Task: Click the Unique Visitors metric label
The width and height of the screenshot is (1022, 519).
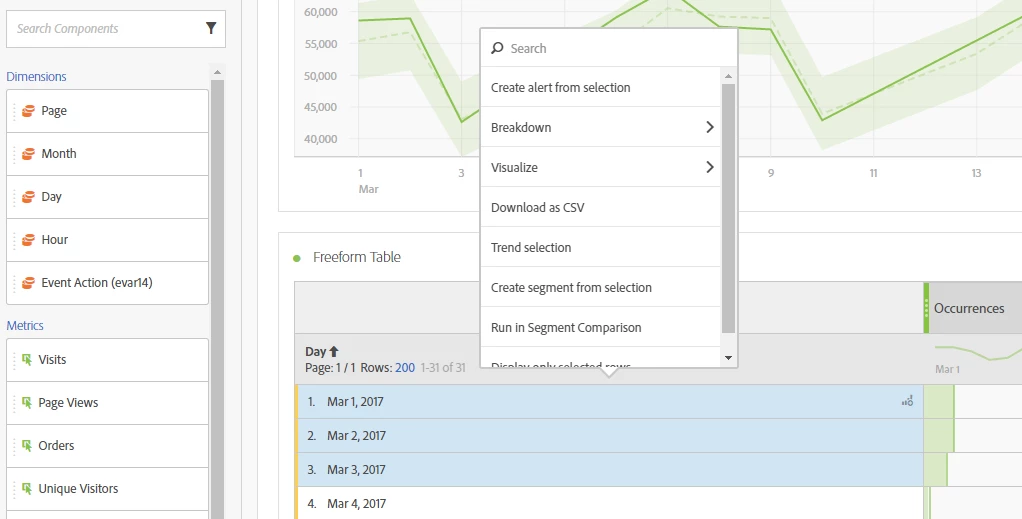Action: coord(78,488)
